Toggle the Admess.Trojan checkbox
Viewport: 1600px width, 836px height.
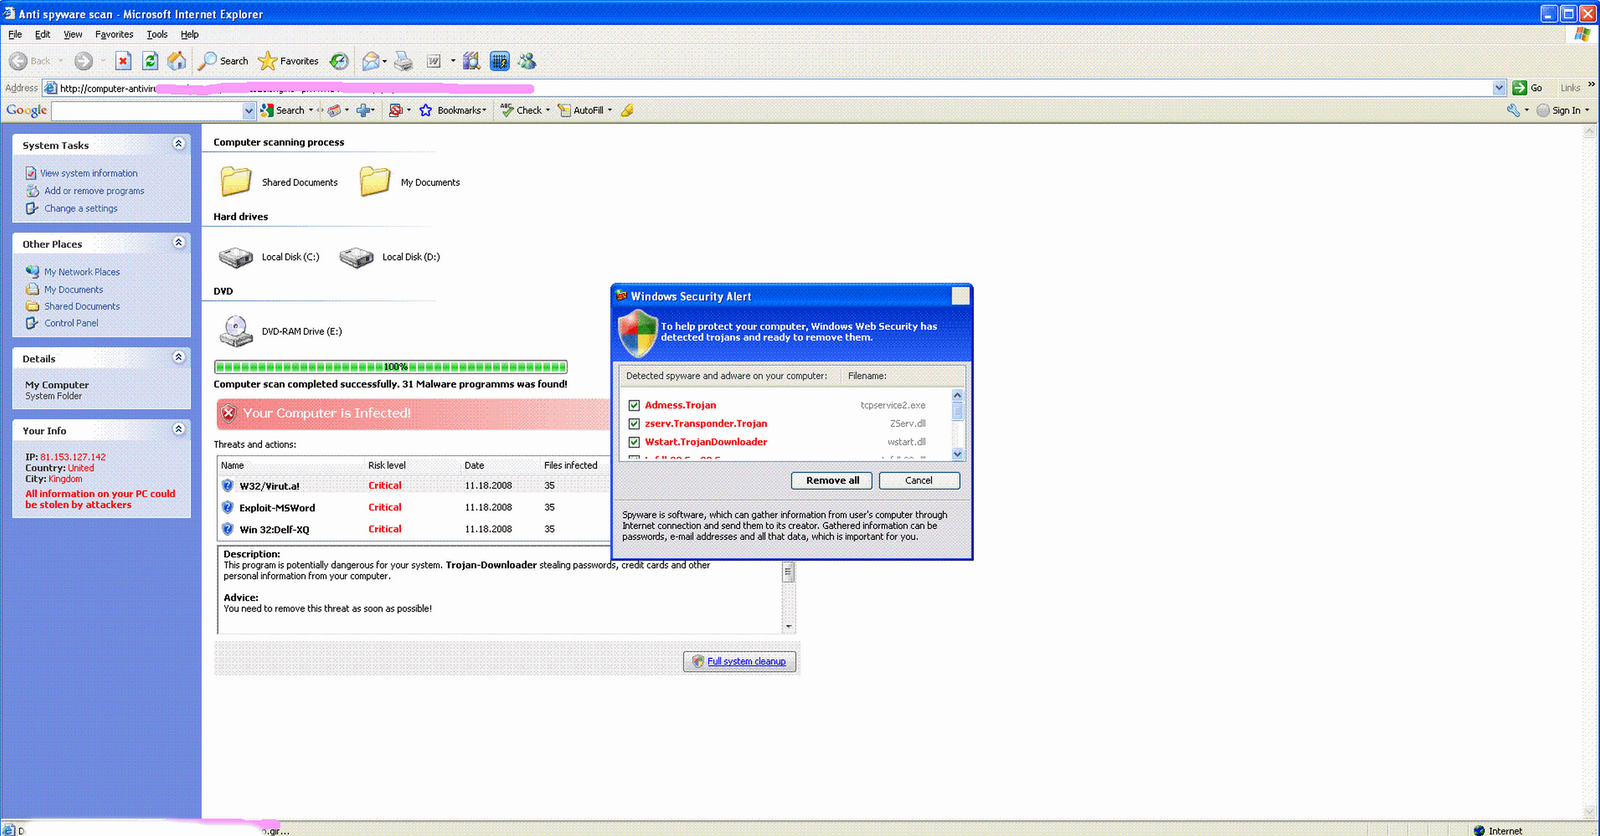tap(634, 405)
